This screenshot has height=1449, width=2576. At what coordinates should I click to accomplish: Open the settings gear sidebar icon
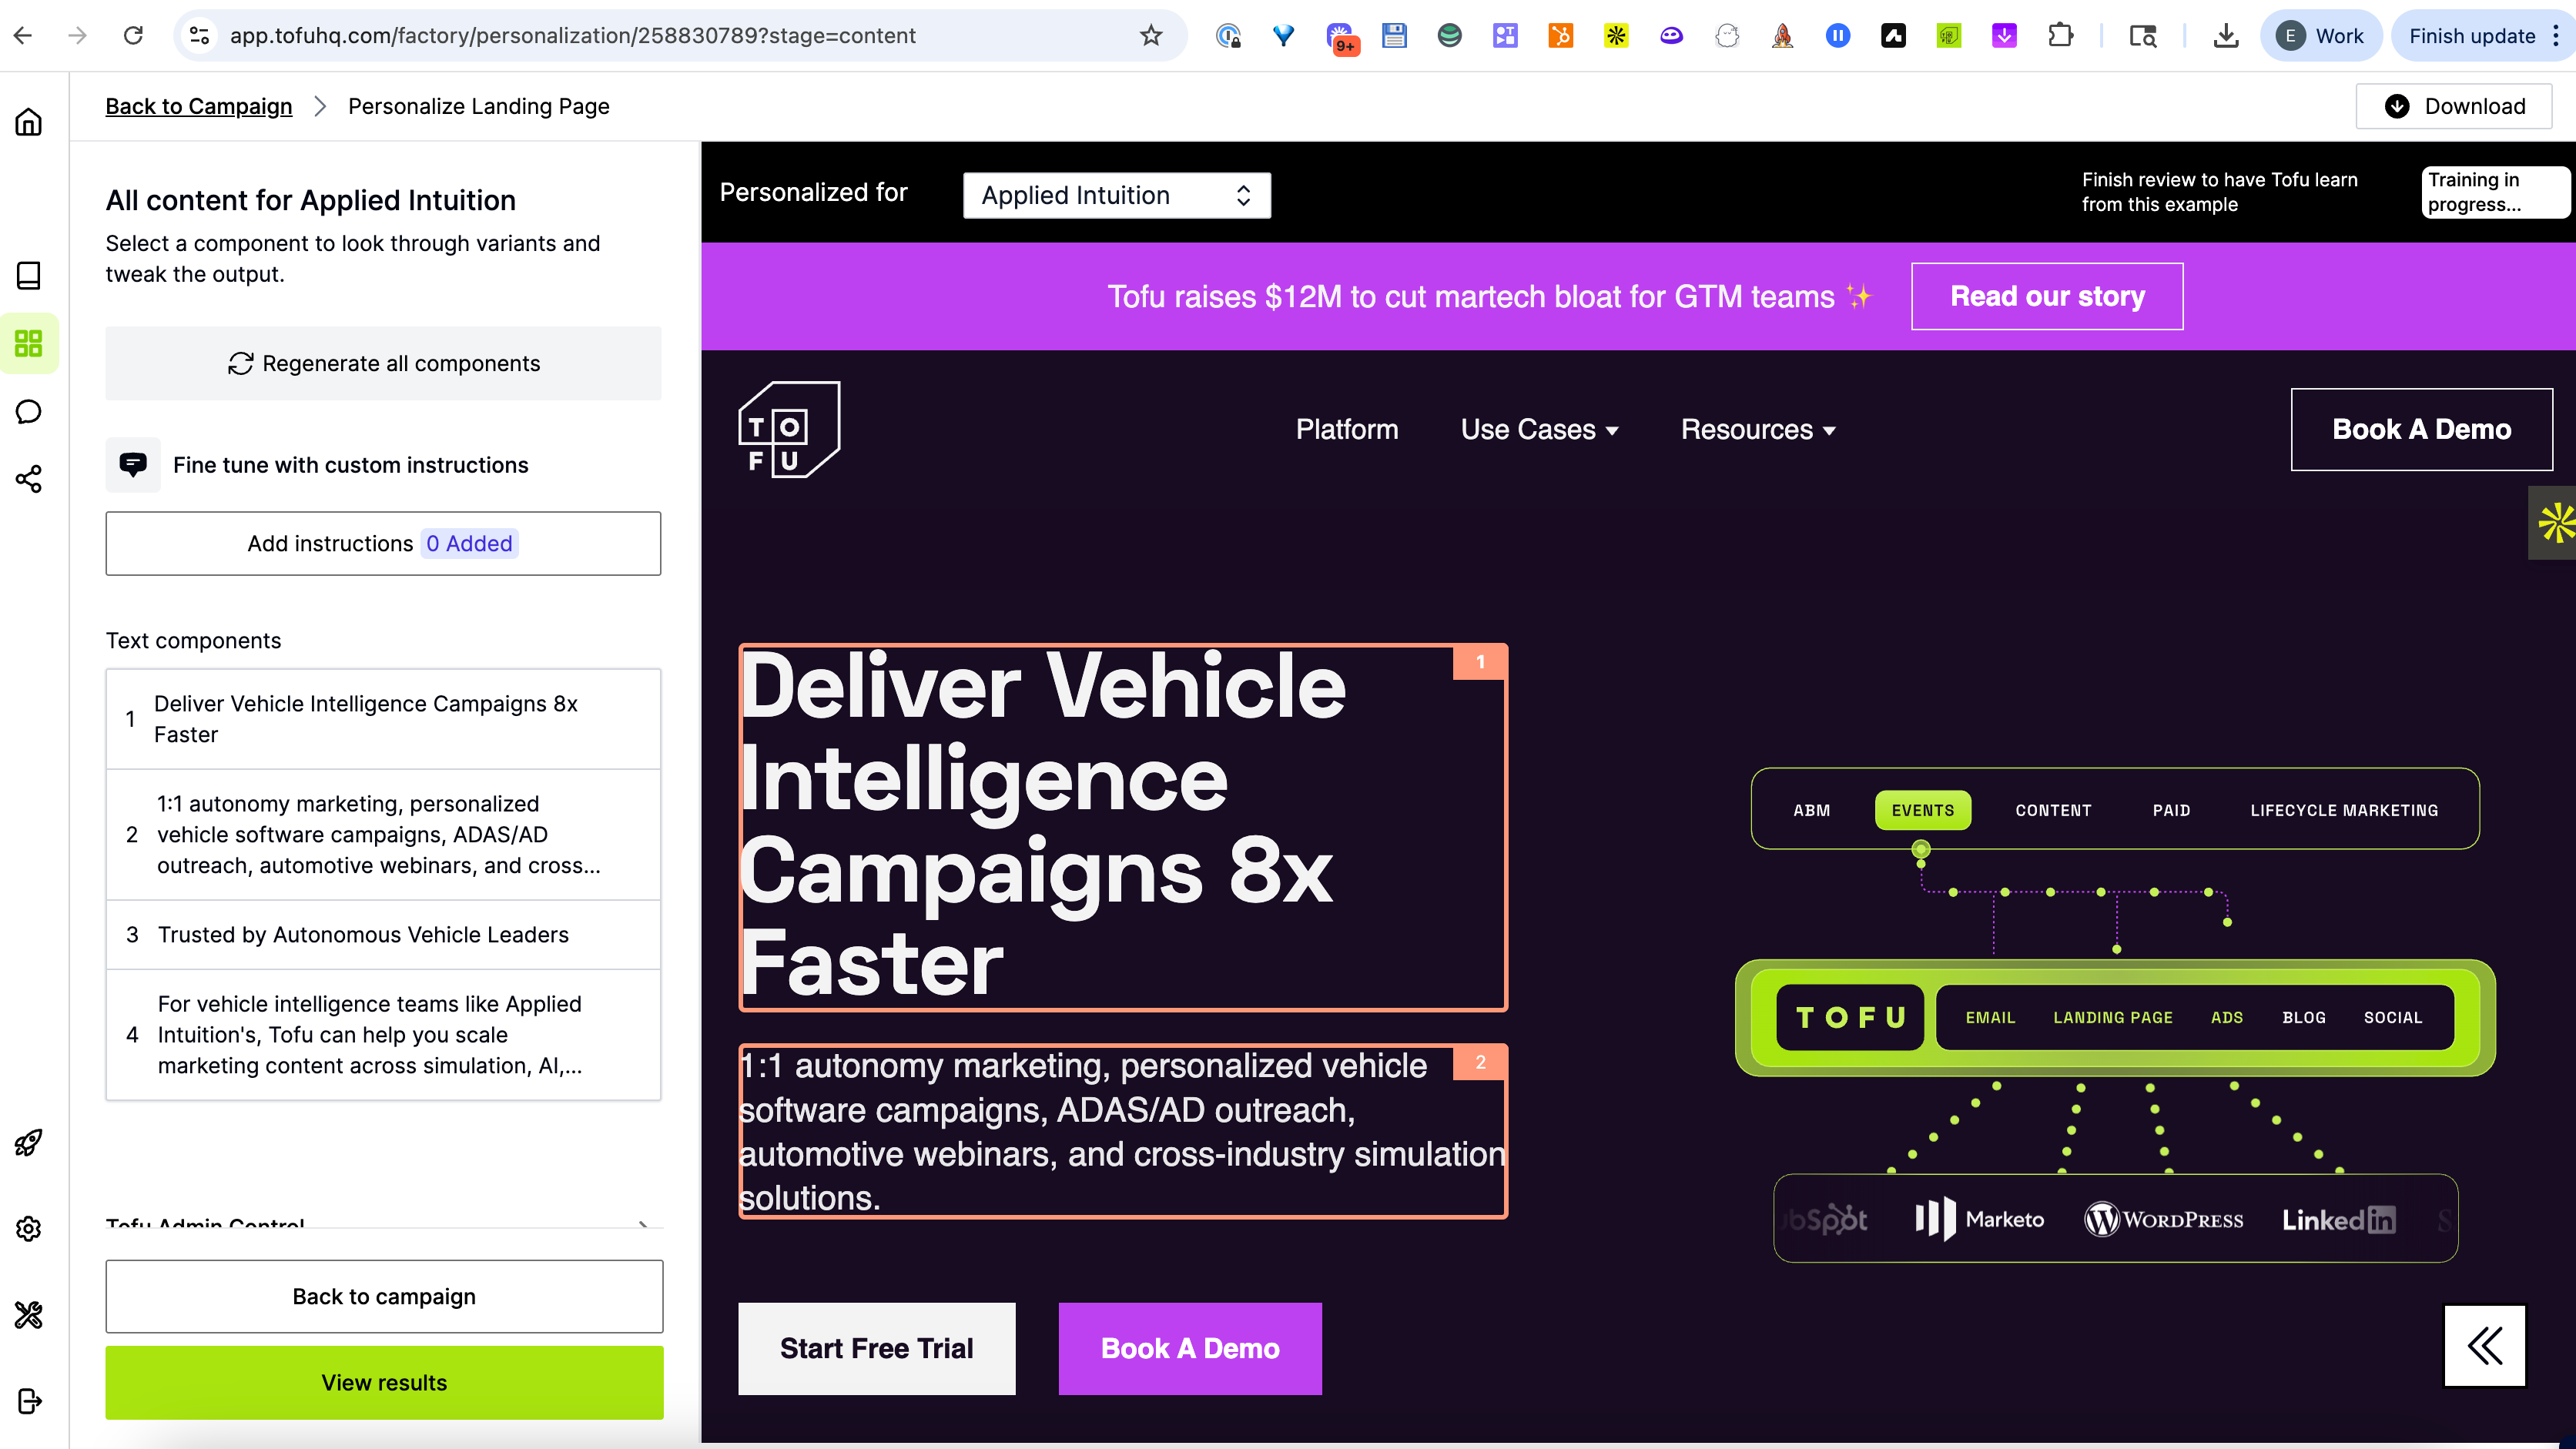[29, 1229]
